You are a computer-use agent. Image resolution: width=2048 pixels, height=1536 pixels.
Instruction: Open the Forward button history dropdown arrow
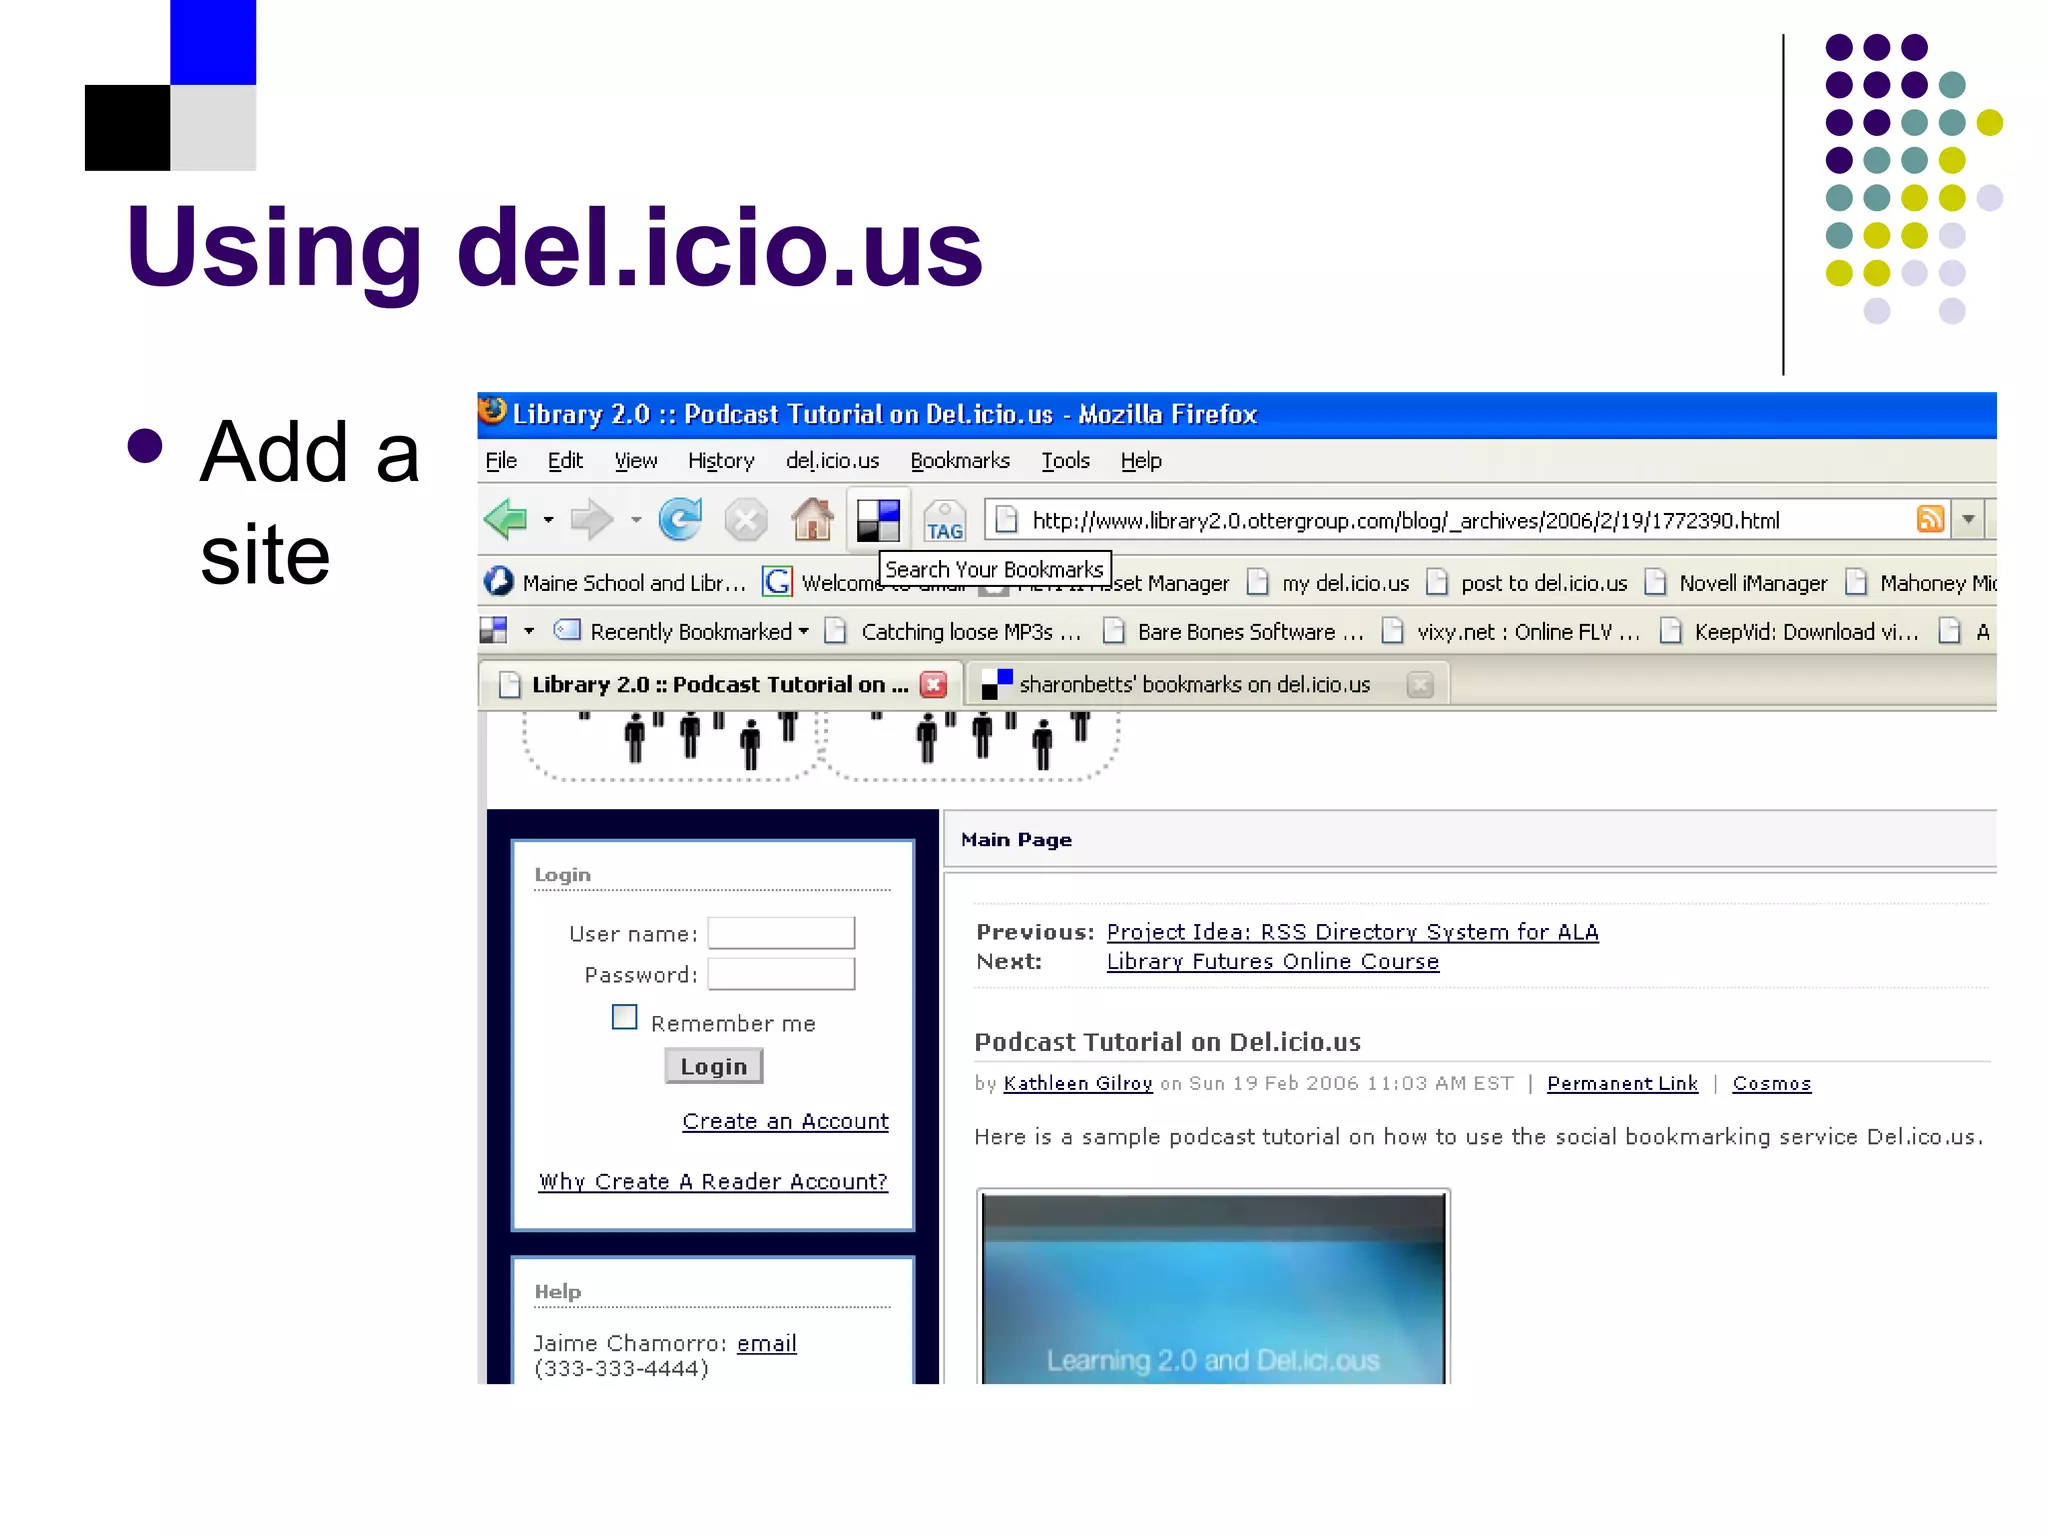click(x=636, y=520)
